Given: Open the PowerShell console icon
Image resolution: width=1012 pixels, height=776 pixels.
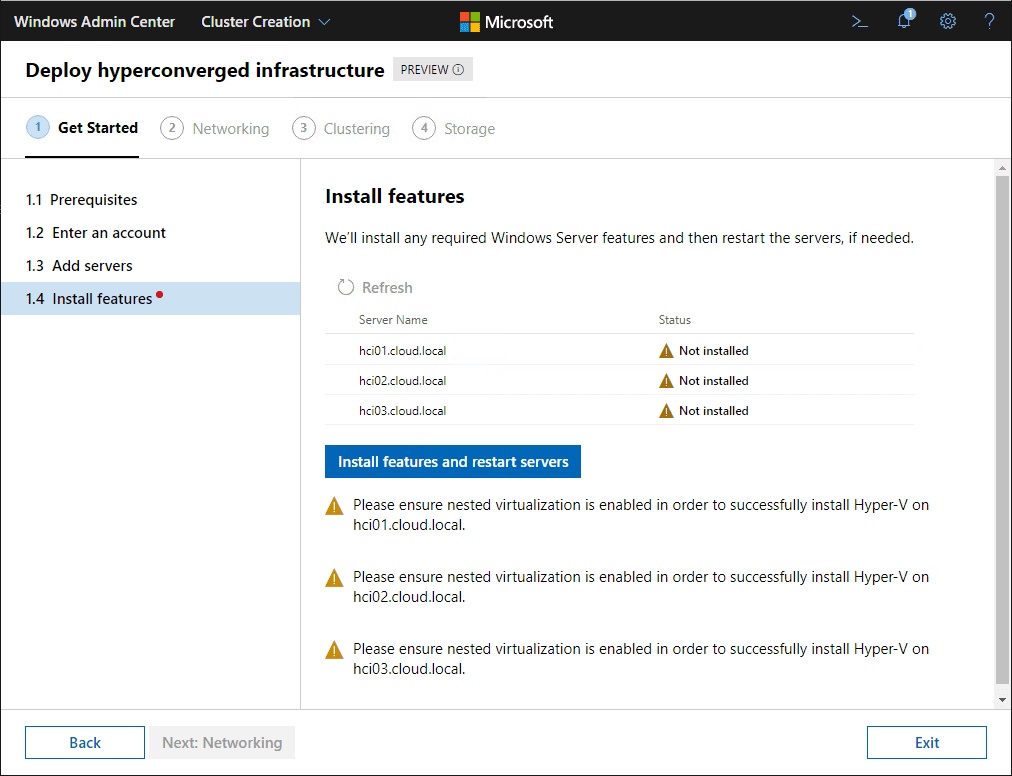Looking at the screenshot, I should [859, 21].
